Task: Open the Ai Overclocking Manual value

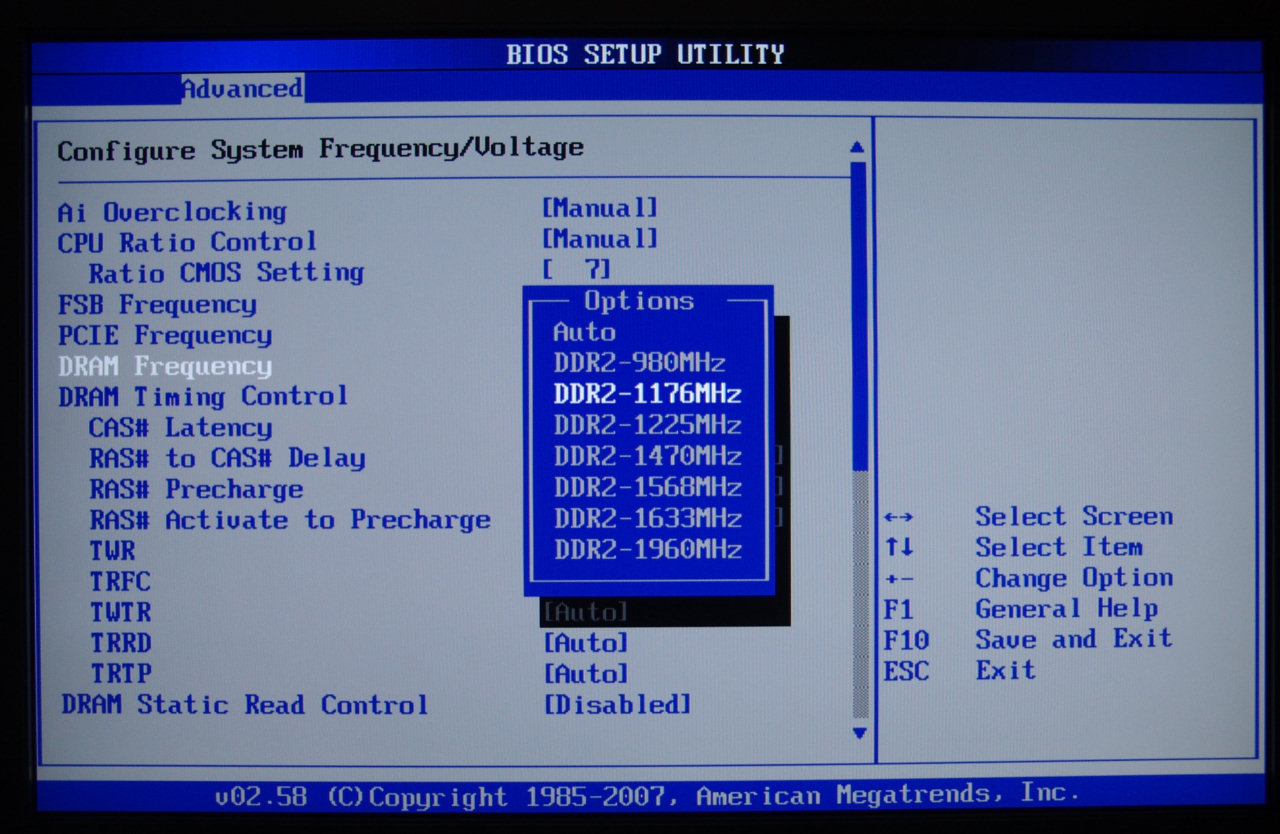Action: (x=599, y=209)
